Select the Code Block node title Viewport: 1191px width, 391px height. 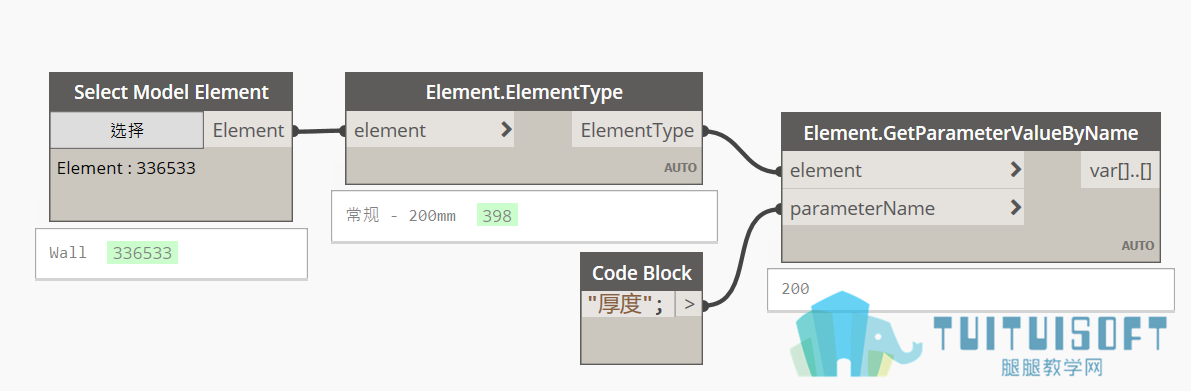pyautogui.click(x=642, y=273)
